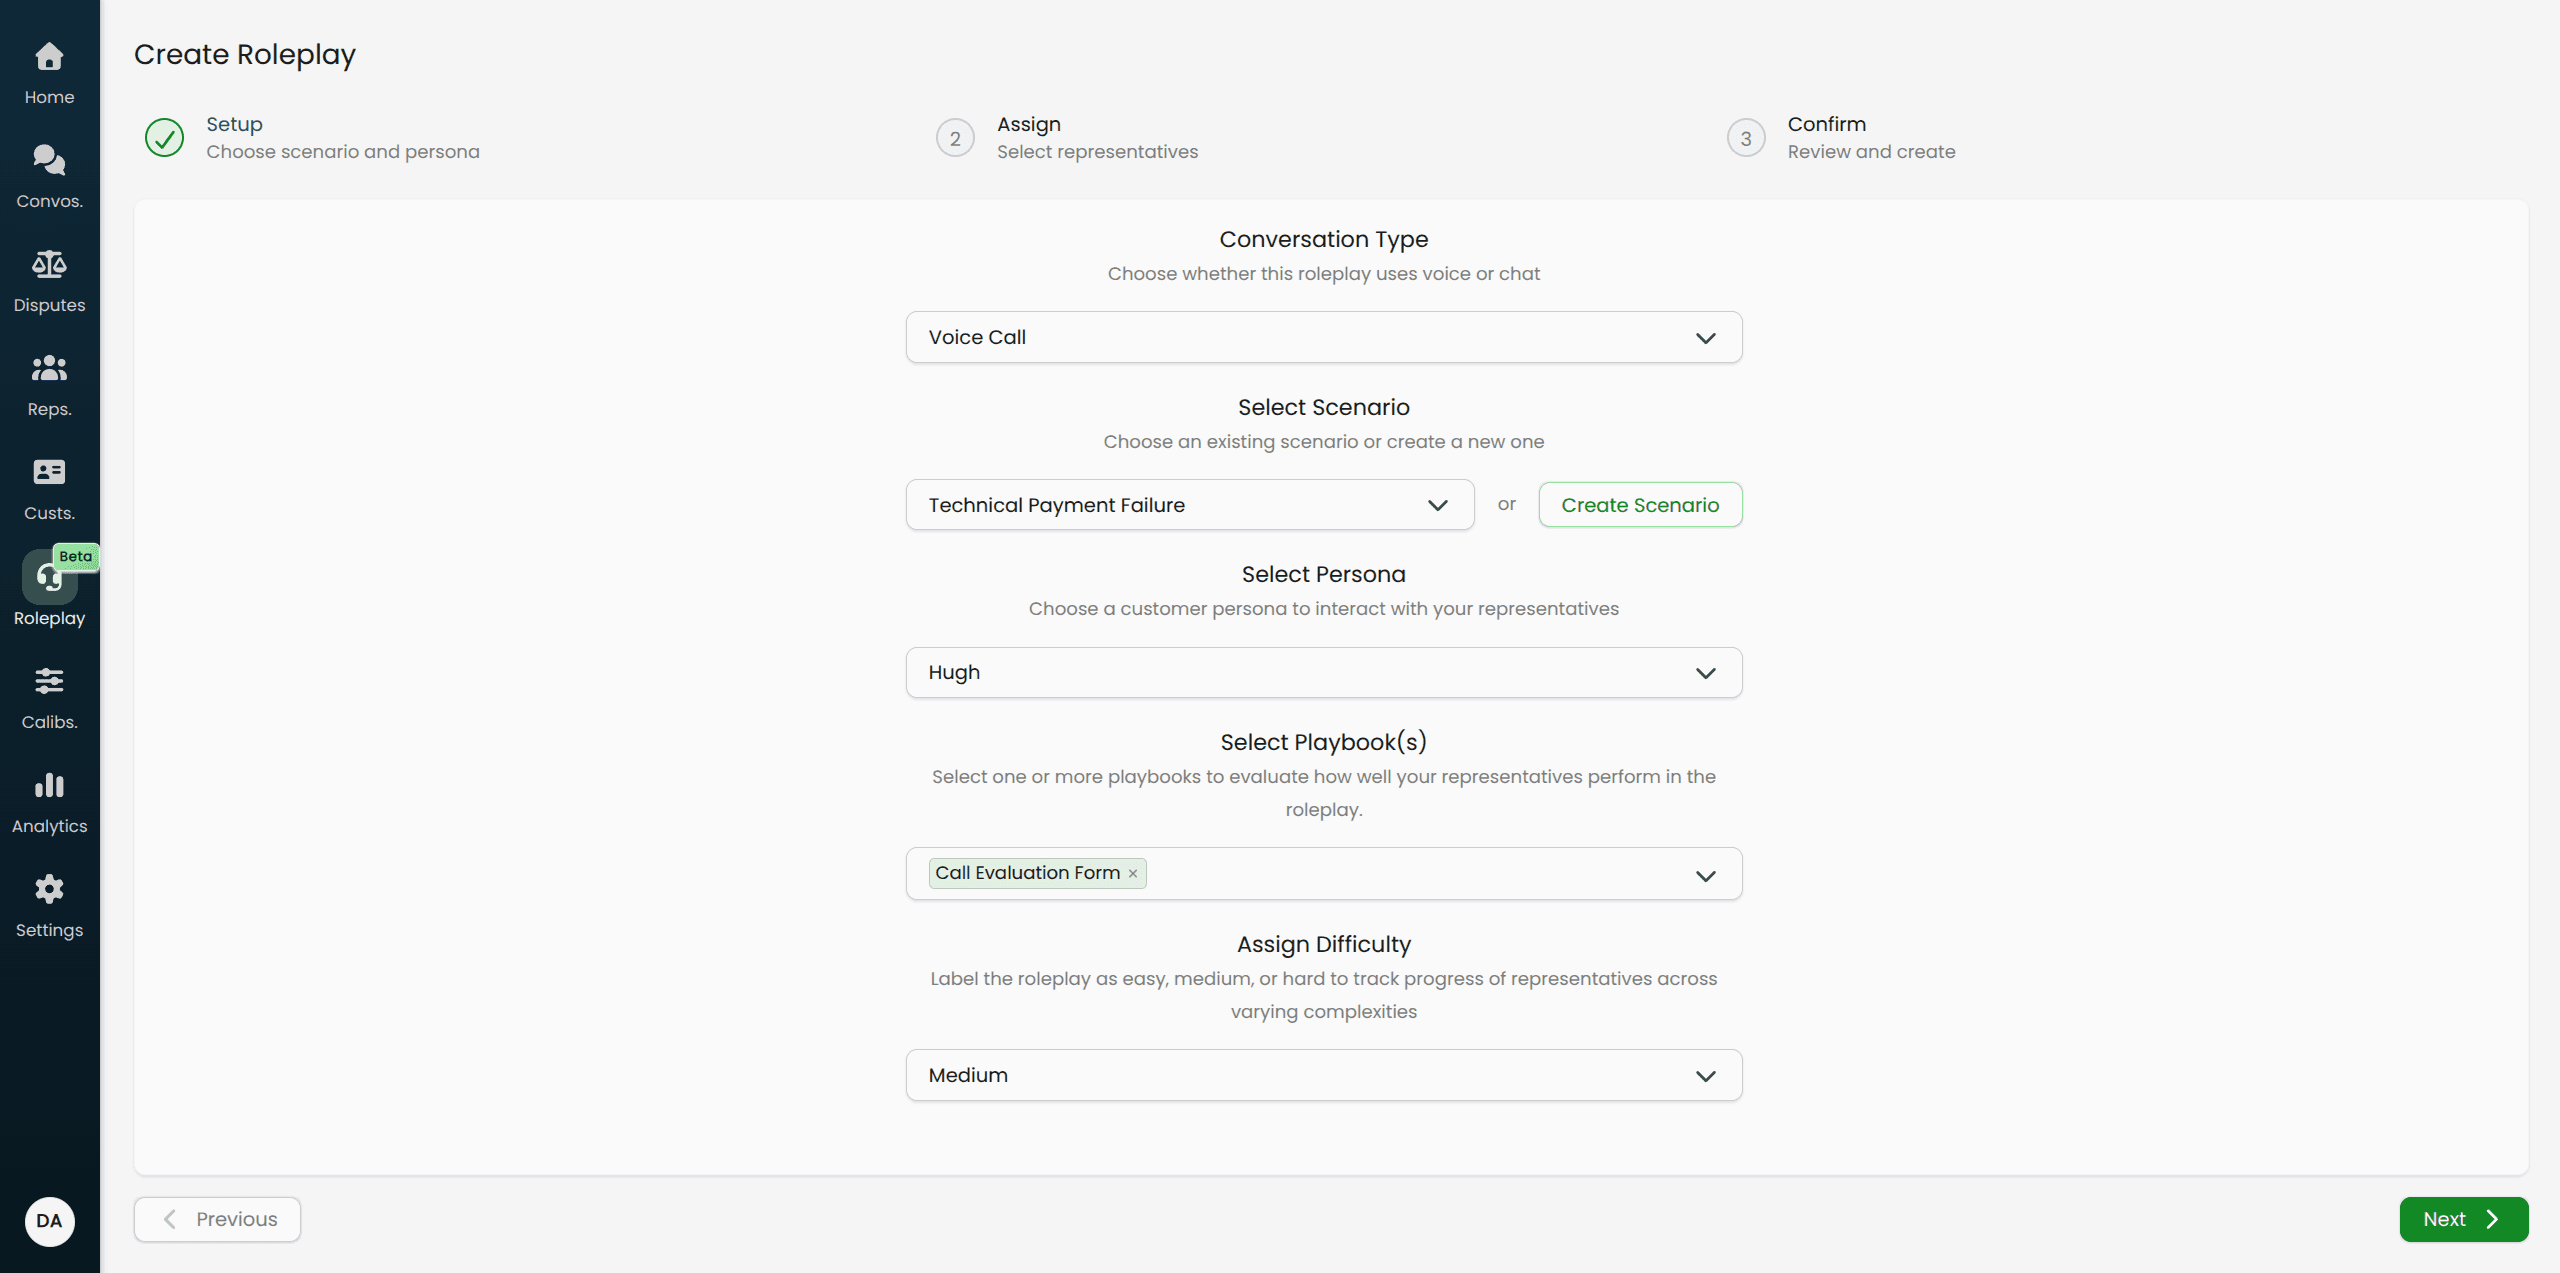Open Settings from the sidebar
The image size is (2560, 1273).
coord(49,904)
